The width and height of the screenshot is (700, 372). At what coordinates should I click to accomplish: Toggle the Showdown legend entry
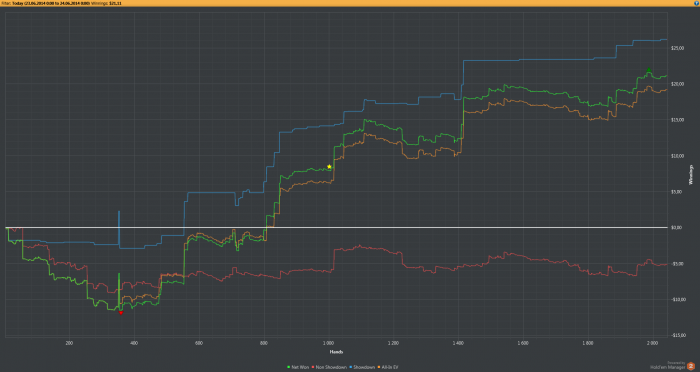point(362,367)
